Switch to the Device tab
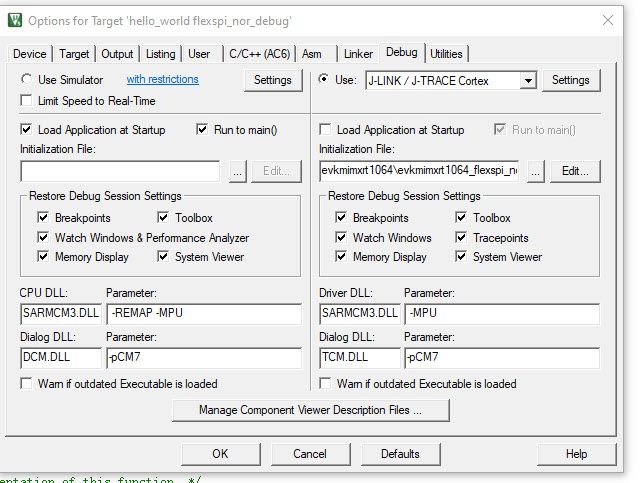 [30, 54]
